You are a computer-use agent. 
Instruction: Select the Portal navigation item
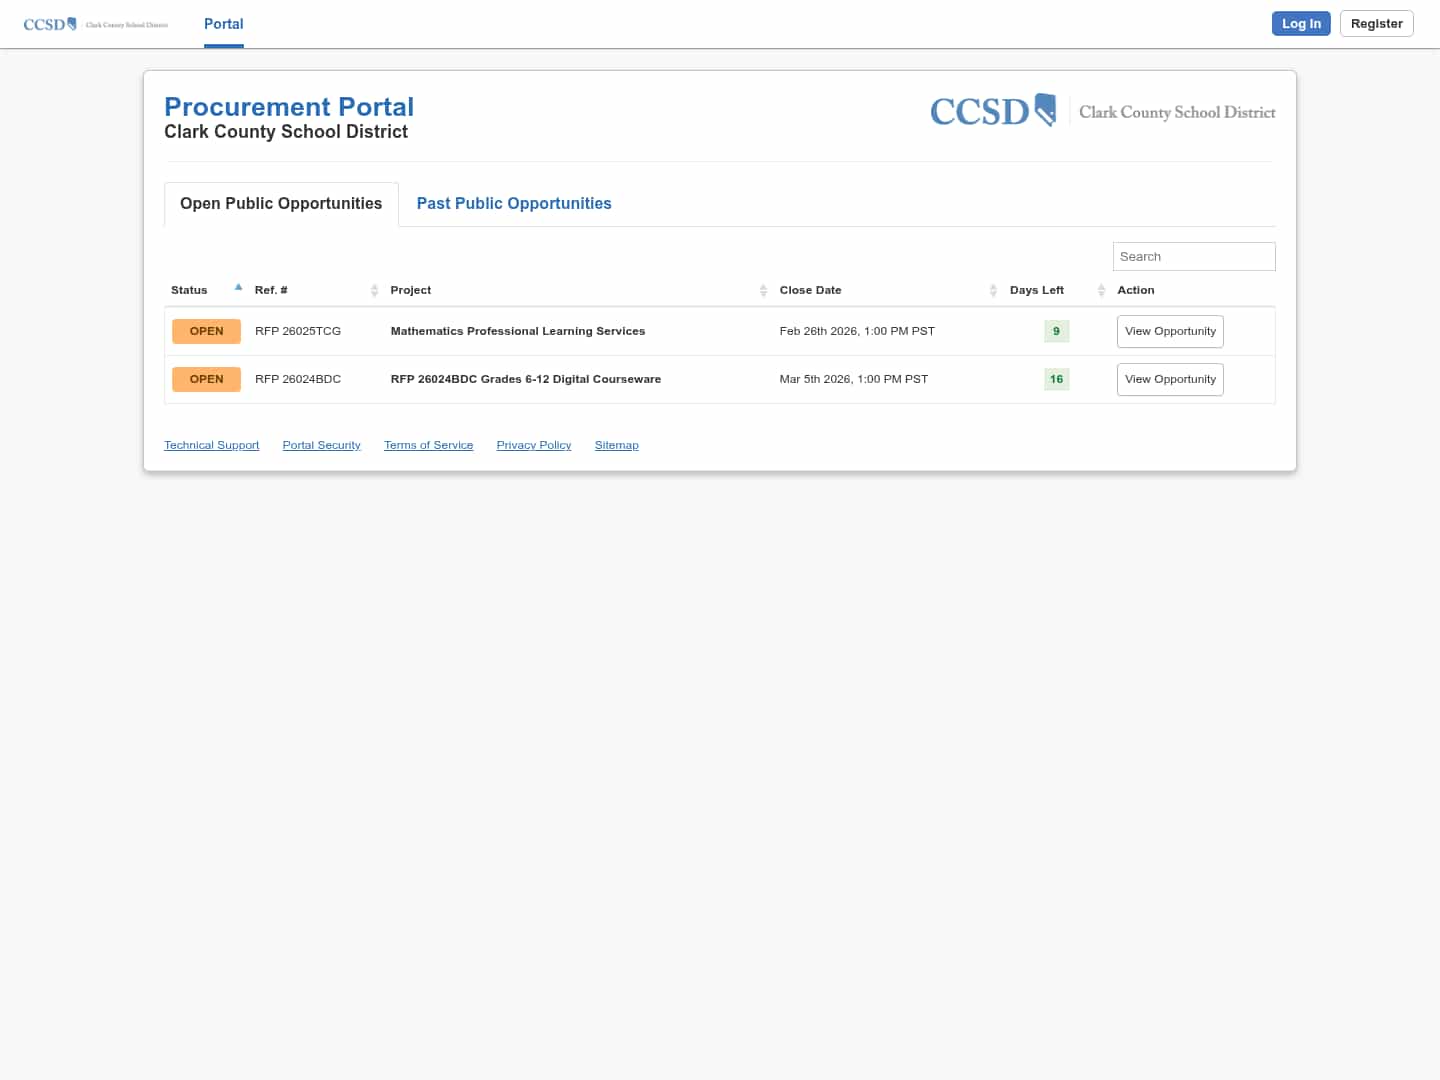tap(223, 24)
